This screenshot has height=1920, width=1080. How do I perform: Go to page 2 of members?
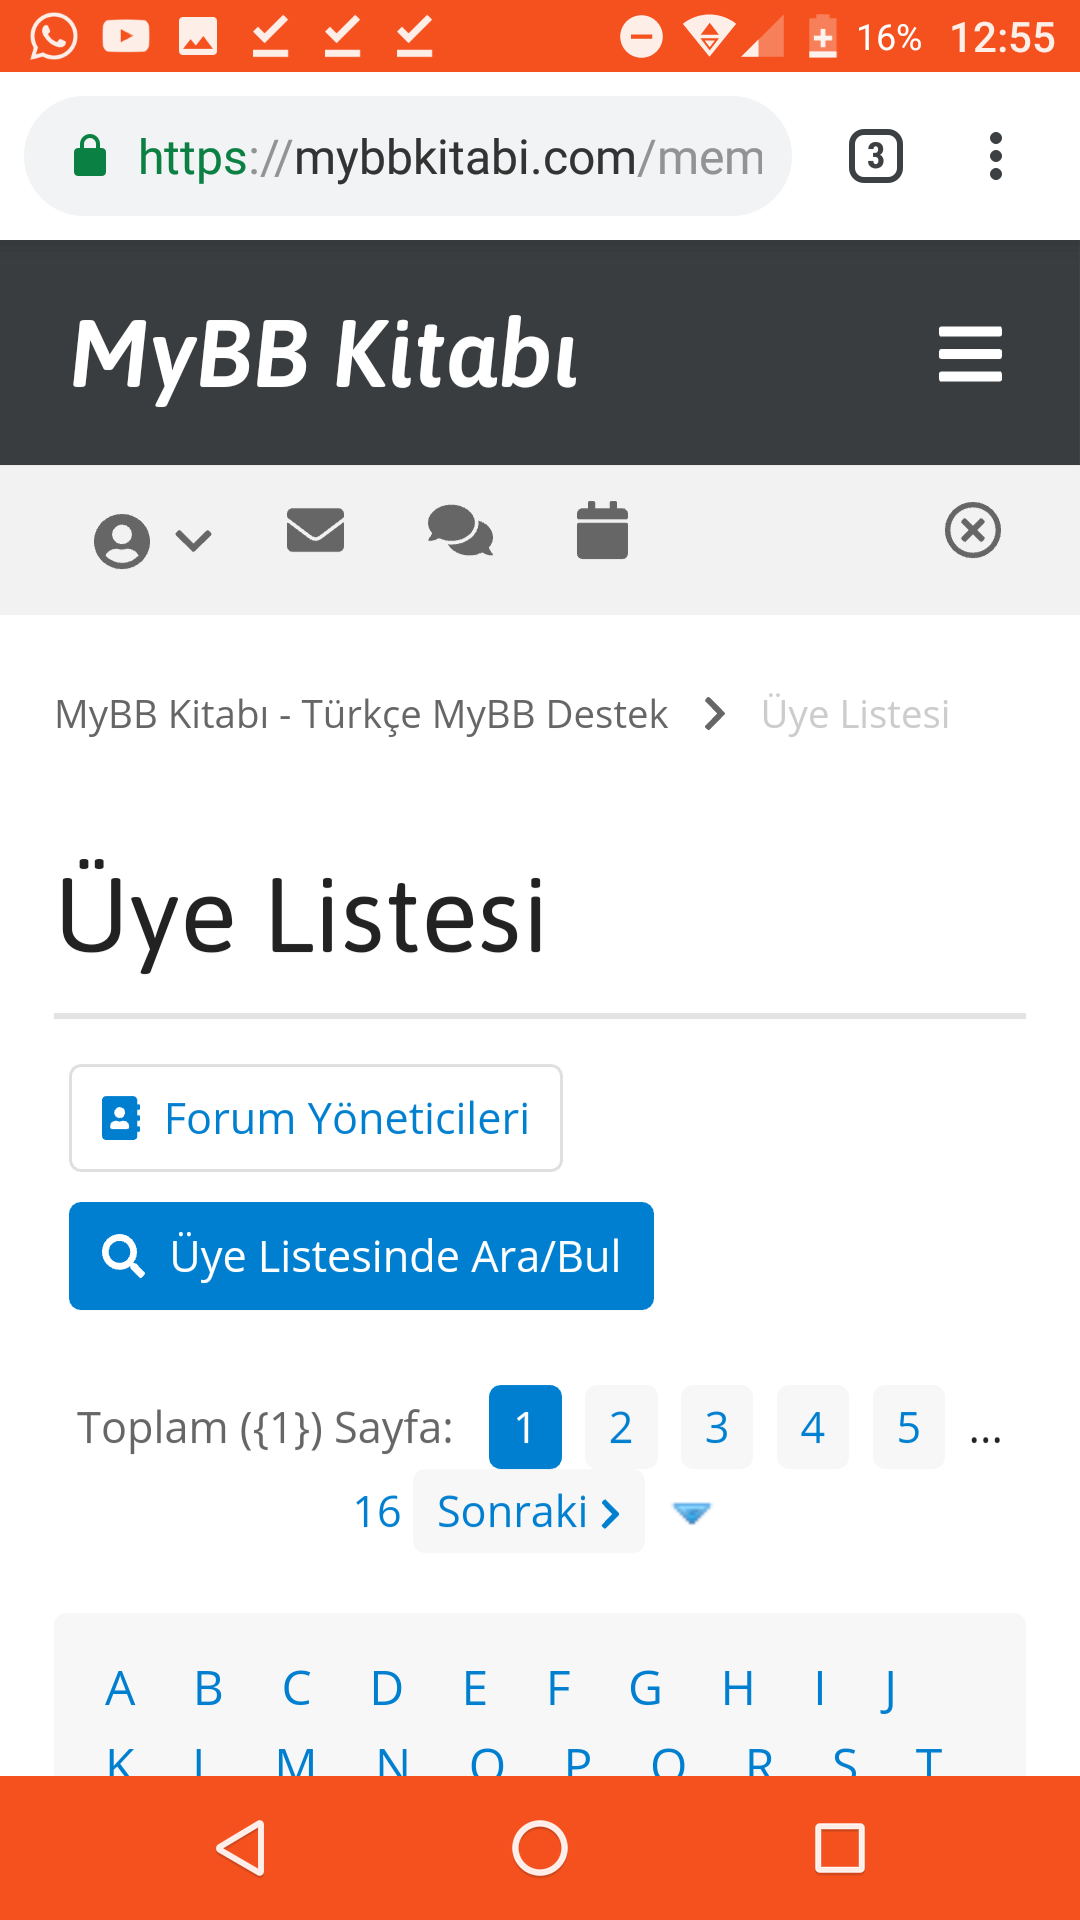(x=621, y=1427)
